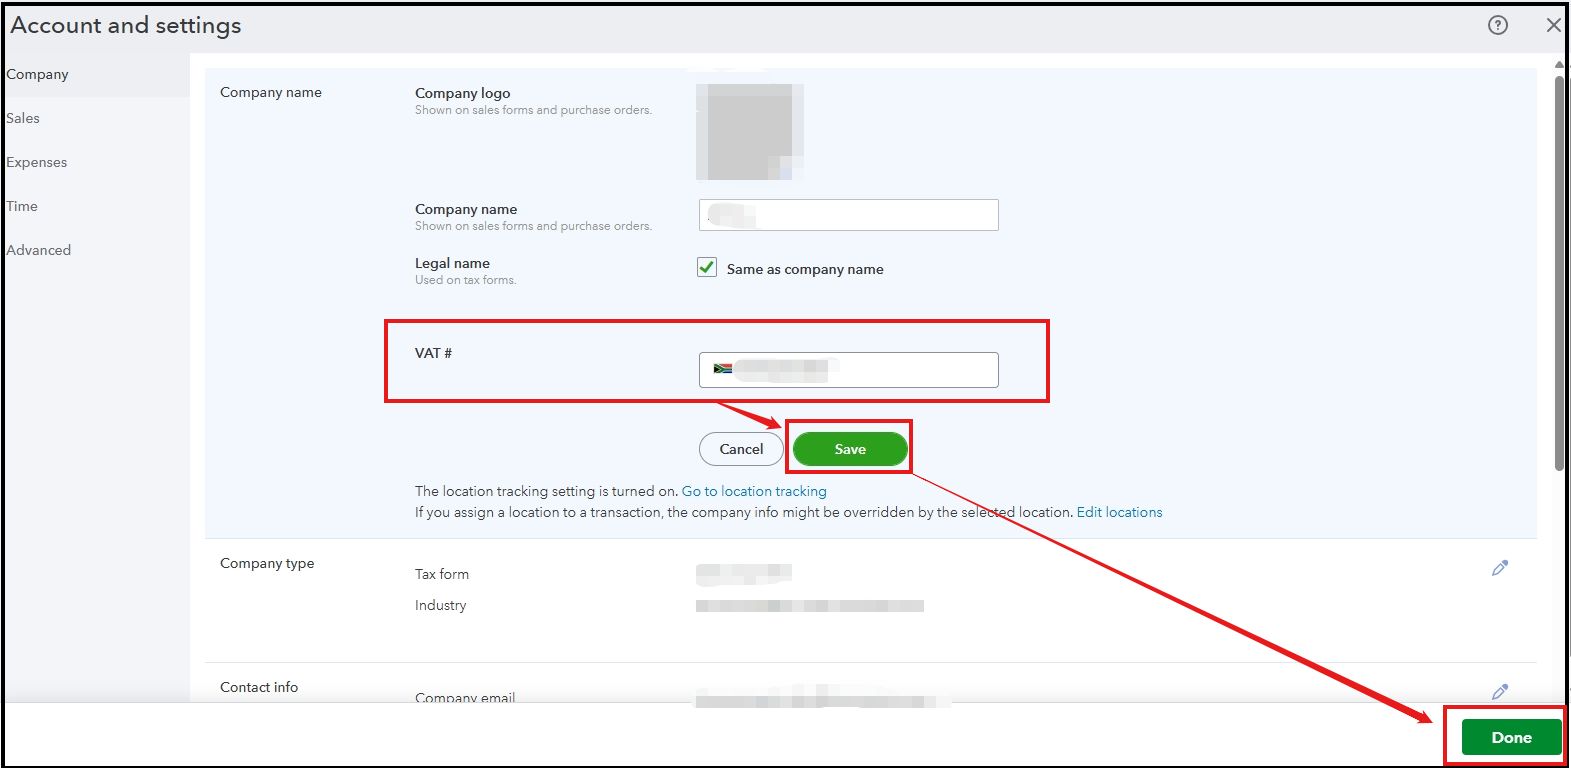Click the Company type section label

267,563
